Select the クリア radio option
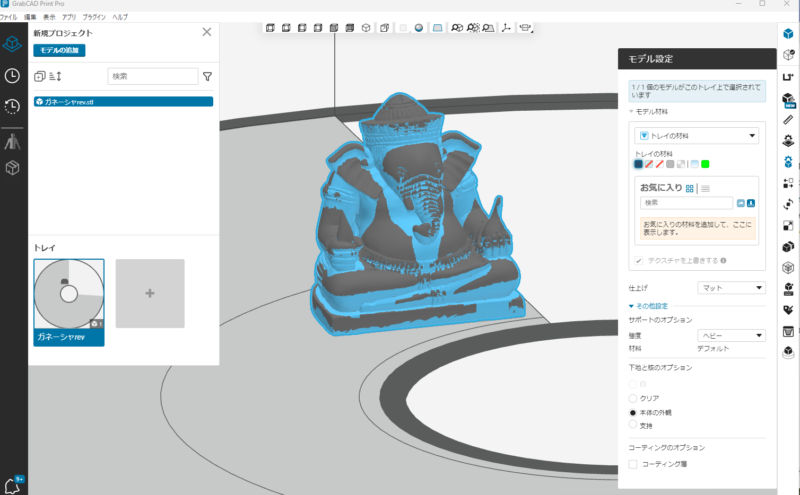The image size is (800, 495). coord(632,398)
